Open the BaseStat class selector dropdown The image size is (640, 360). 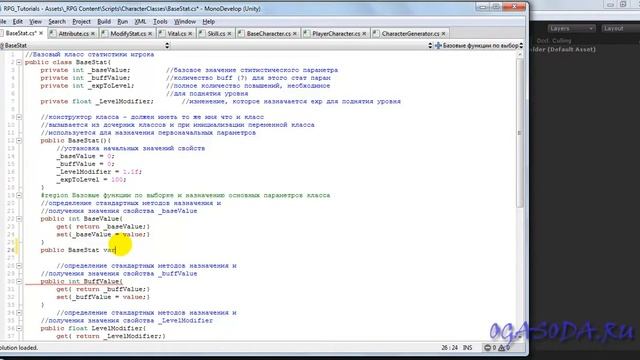pos(85,45)
